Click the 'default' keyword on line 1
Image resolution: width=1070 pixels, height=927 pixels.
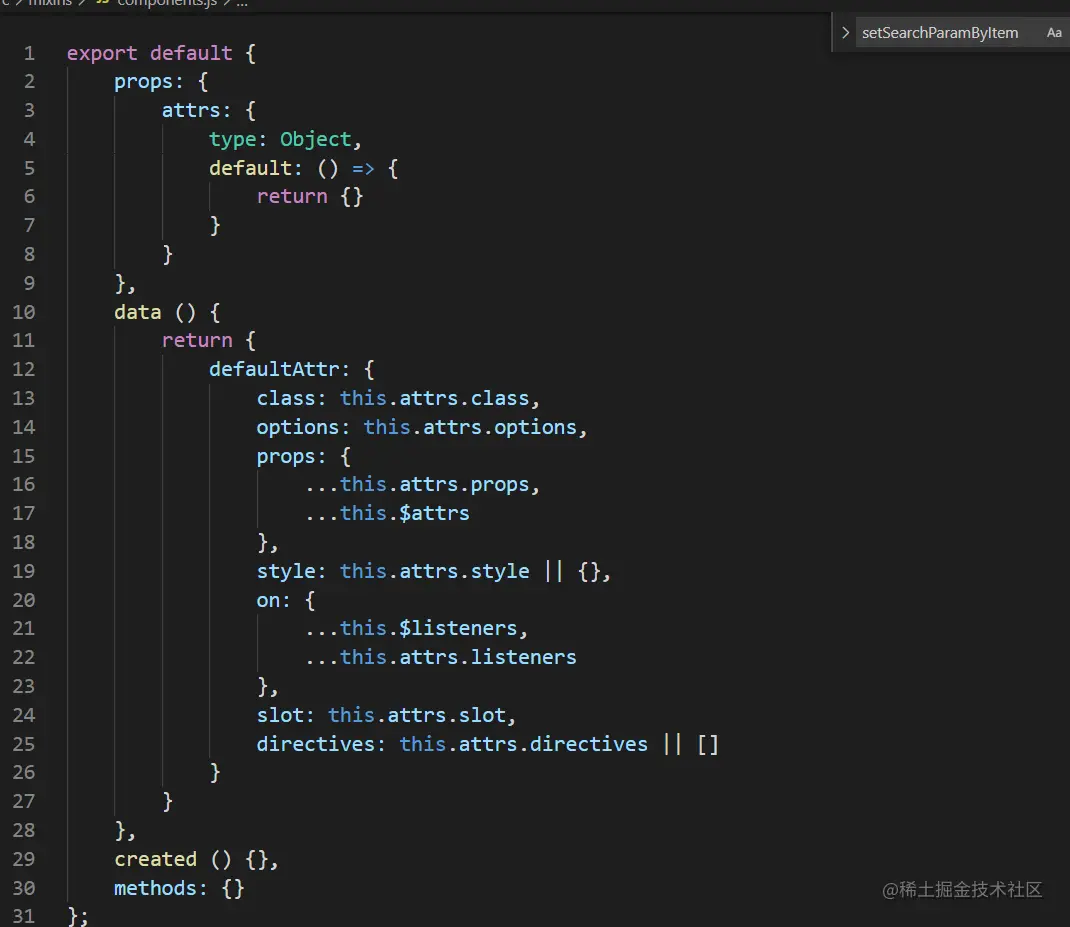click(x=191, y=53)
